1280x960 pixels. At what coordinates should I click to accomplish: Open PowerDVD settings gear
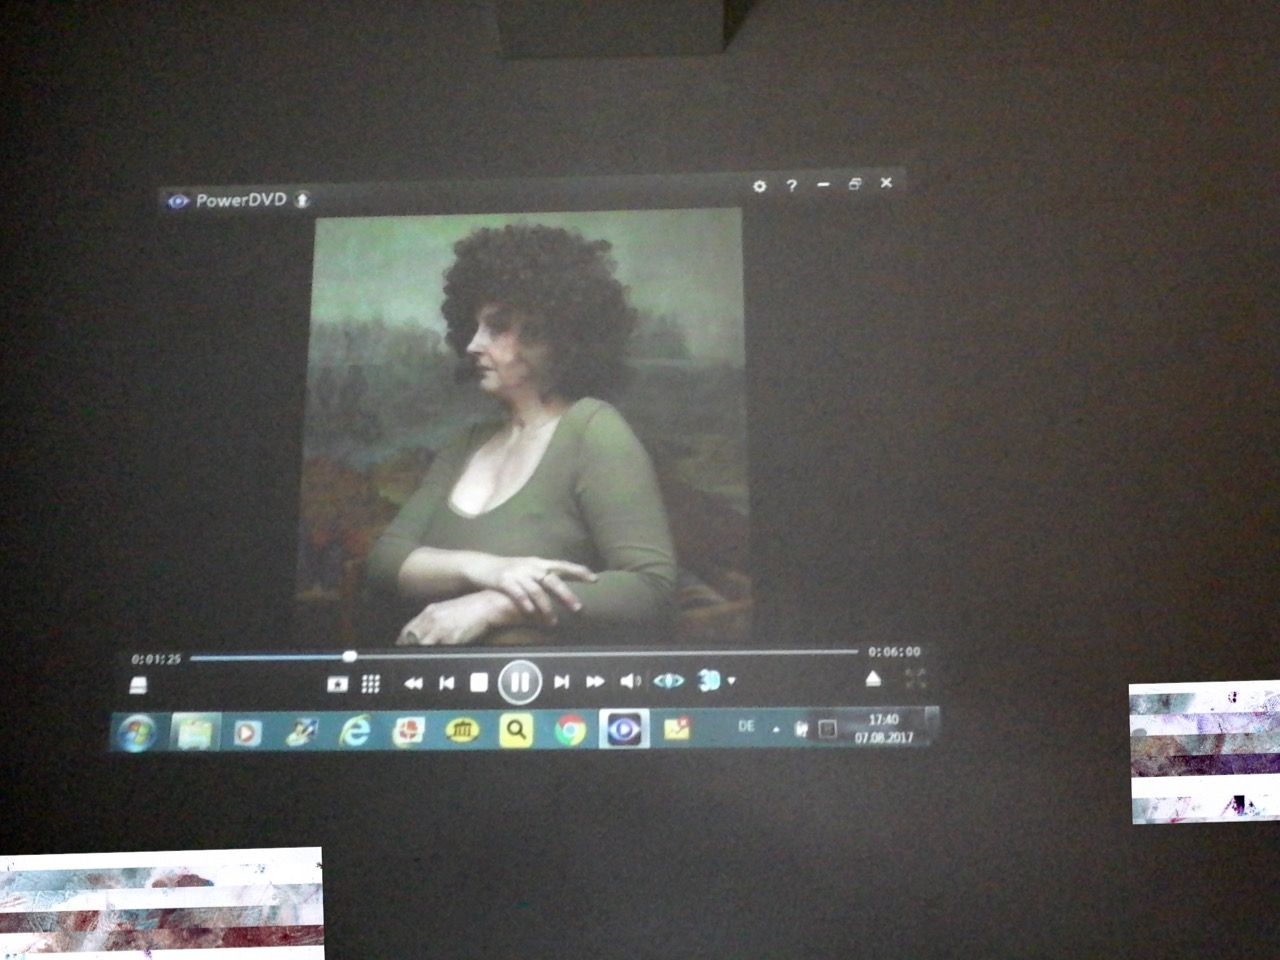click(x=759, y=186)
